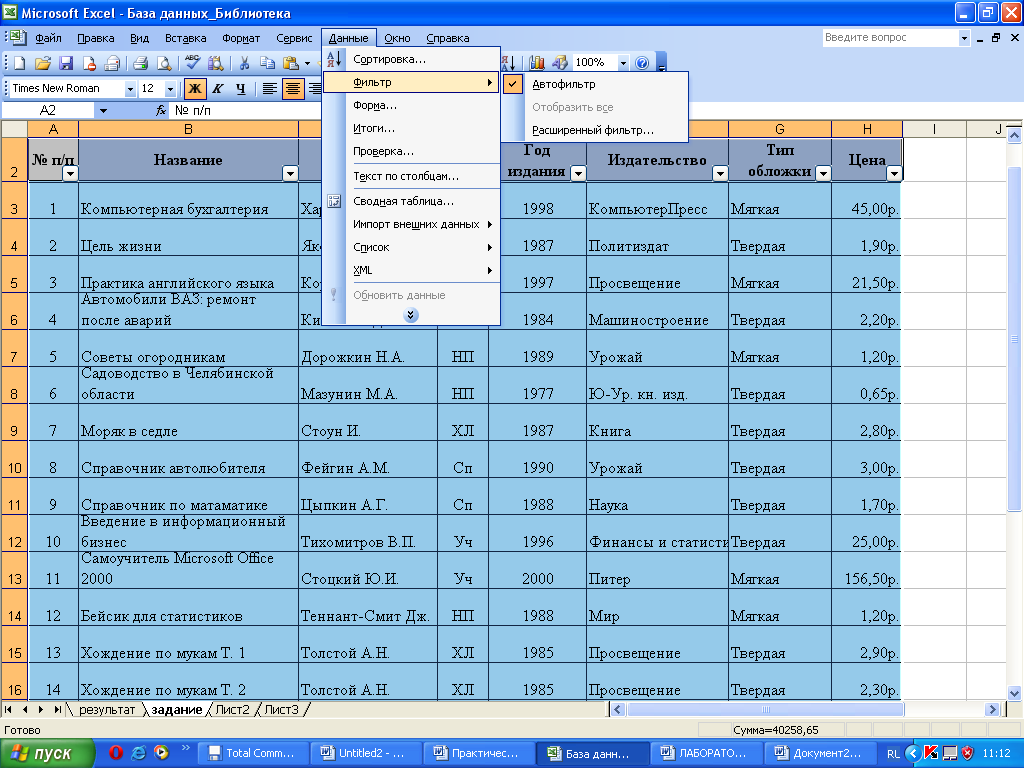Toggle center alignment button

(293, 88)
